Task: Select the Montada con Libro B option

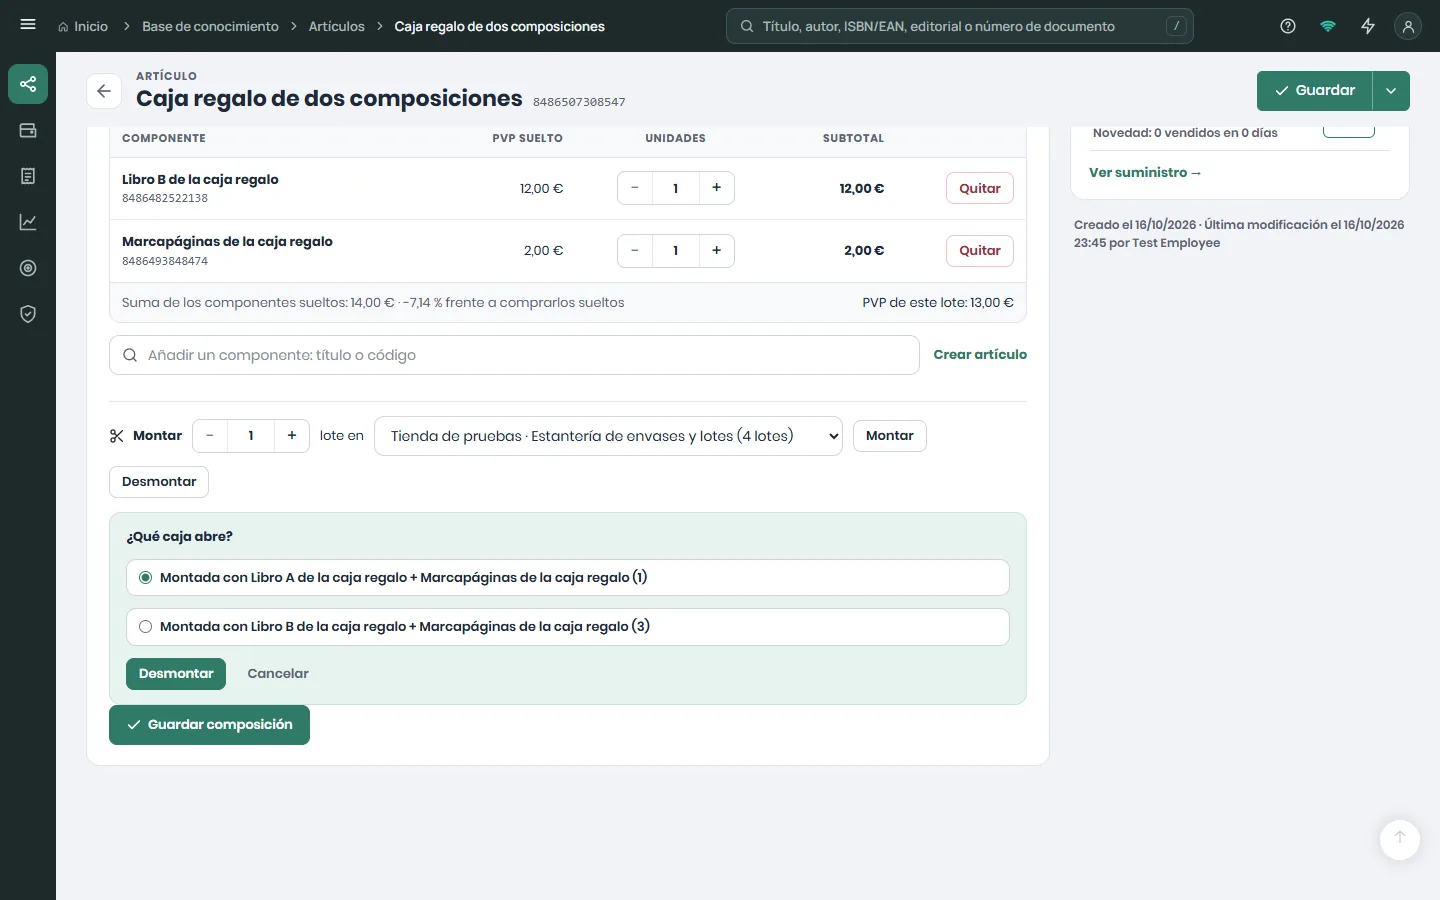Action: (x=568, y=627)
